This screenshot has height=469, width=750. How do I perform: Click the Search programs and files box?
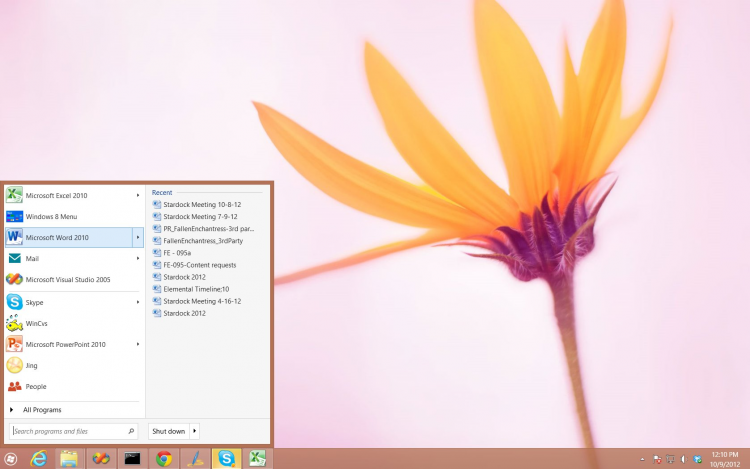70,431
